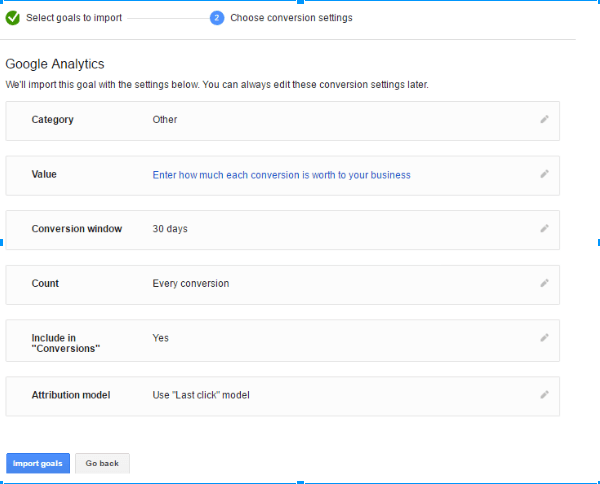The height and width of the screenshot is (484, 600).
Task: Click the 'Other' category value
Action: (x=165, y=119)
